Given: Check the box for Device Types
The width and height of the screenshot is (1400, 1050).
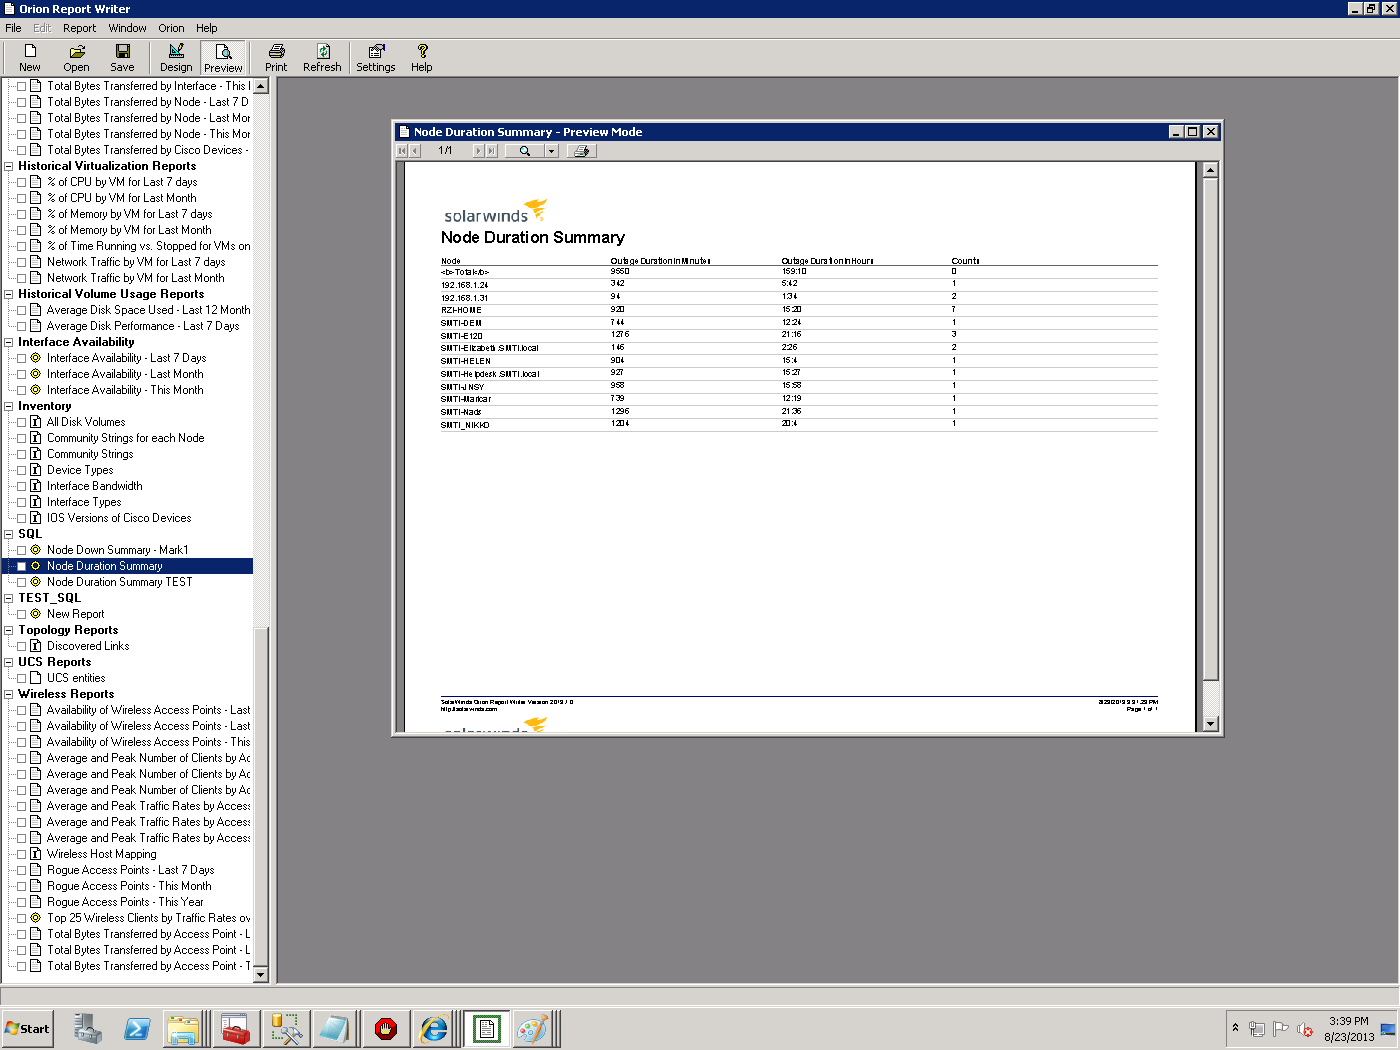Looking at the screenshot, I should click(x=21, y=470).
